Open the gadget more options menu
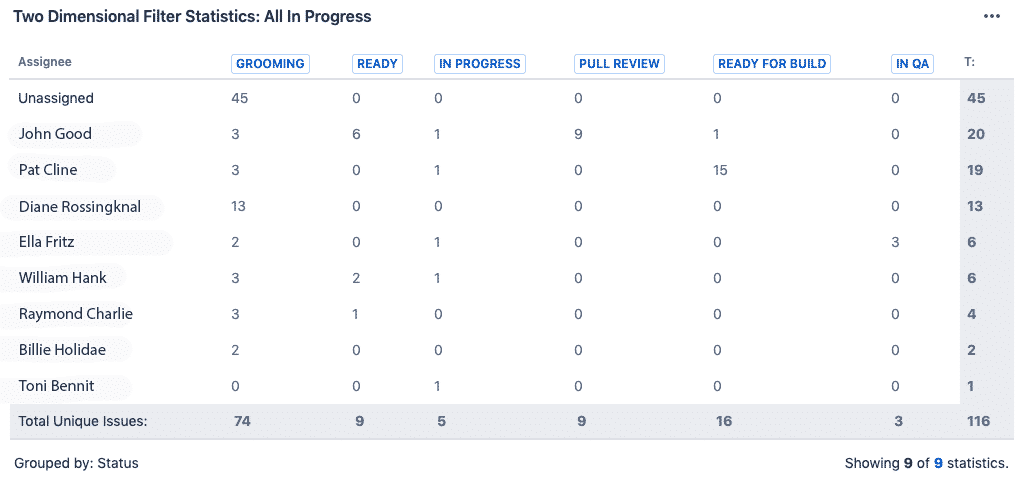Image resolution: width=1026 pixels, height=481 pixels. coord(991,16)
